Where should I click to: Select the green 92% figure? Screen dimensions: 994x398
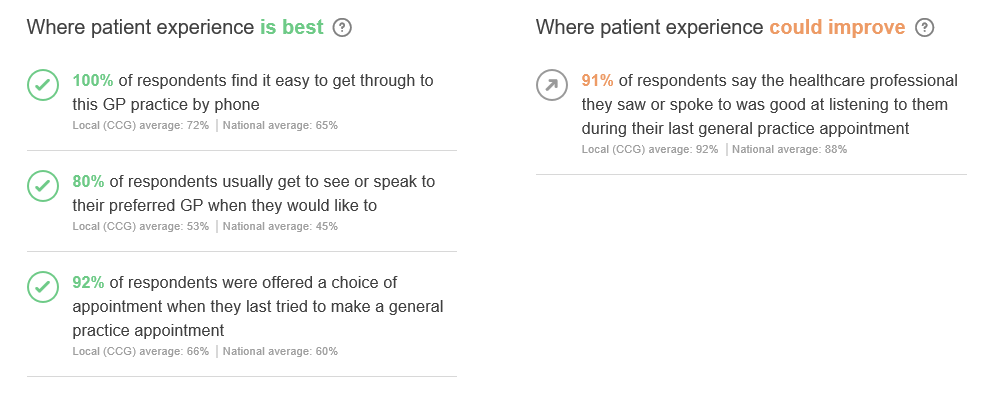88,282
